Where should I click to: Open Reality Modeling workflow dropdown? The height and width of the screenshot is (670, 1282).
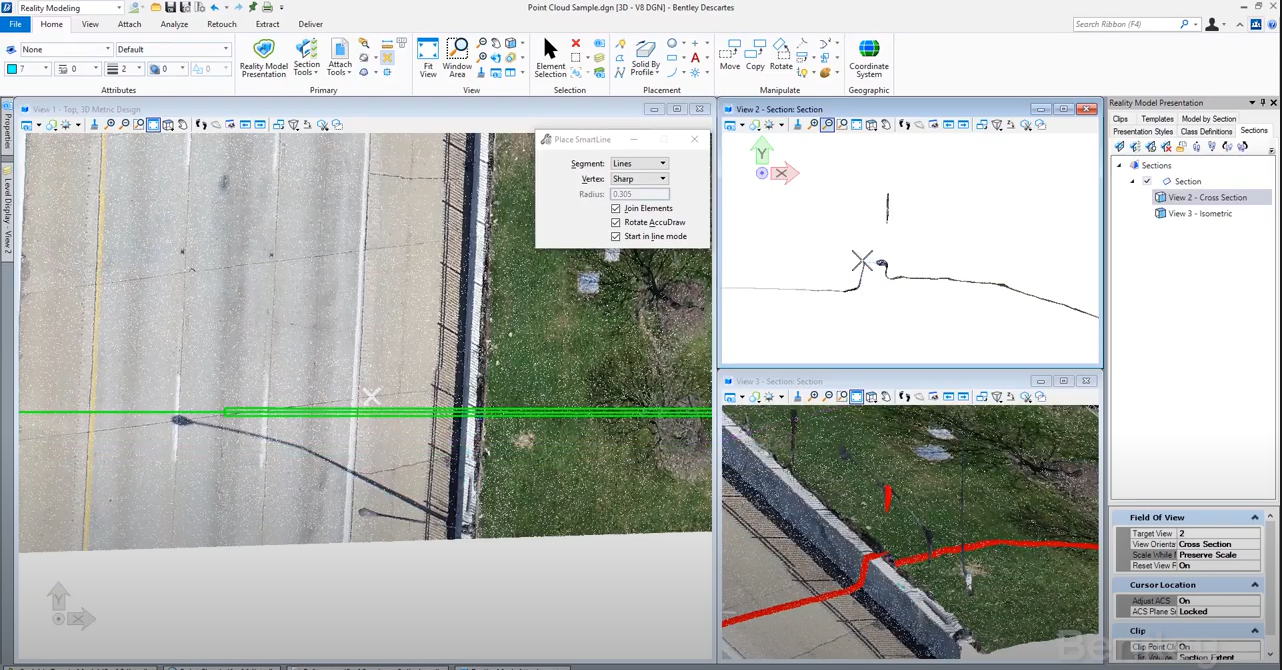(70, 8)
